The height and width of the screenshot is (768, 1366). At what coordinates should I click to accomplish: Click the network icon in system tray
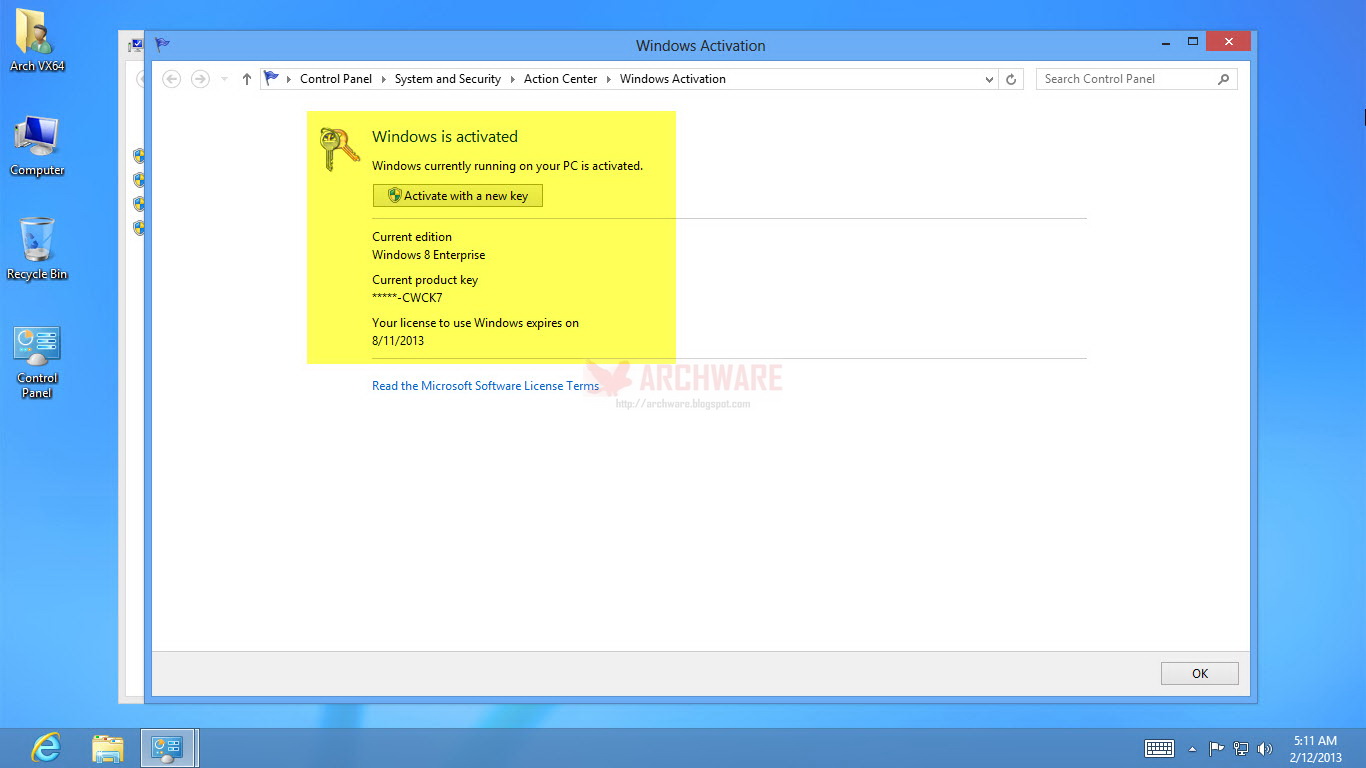[1241, 748]
